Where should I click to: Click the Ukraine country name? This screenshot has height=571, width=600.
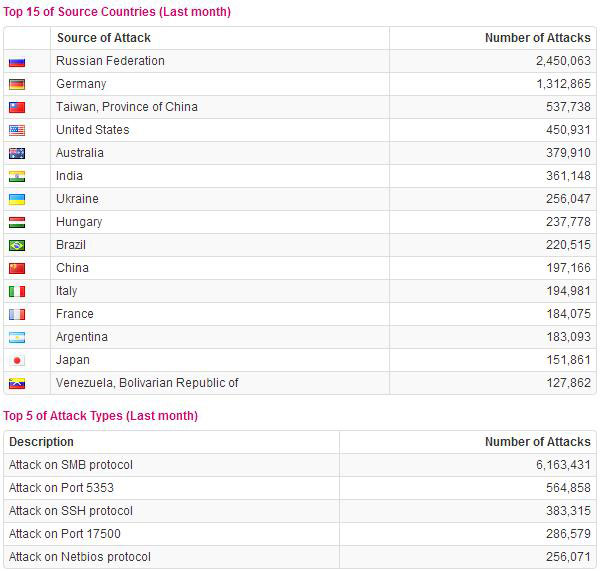point(77,199)
